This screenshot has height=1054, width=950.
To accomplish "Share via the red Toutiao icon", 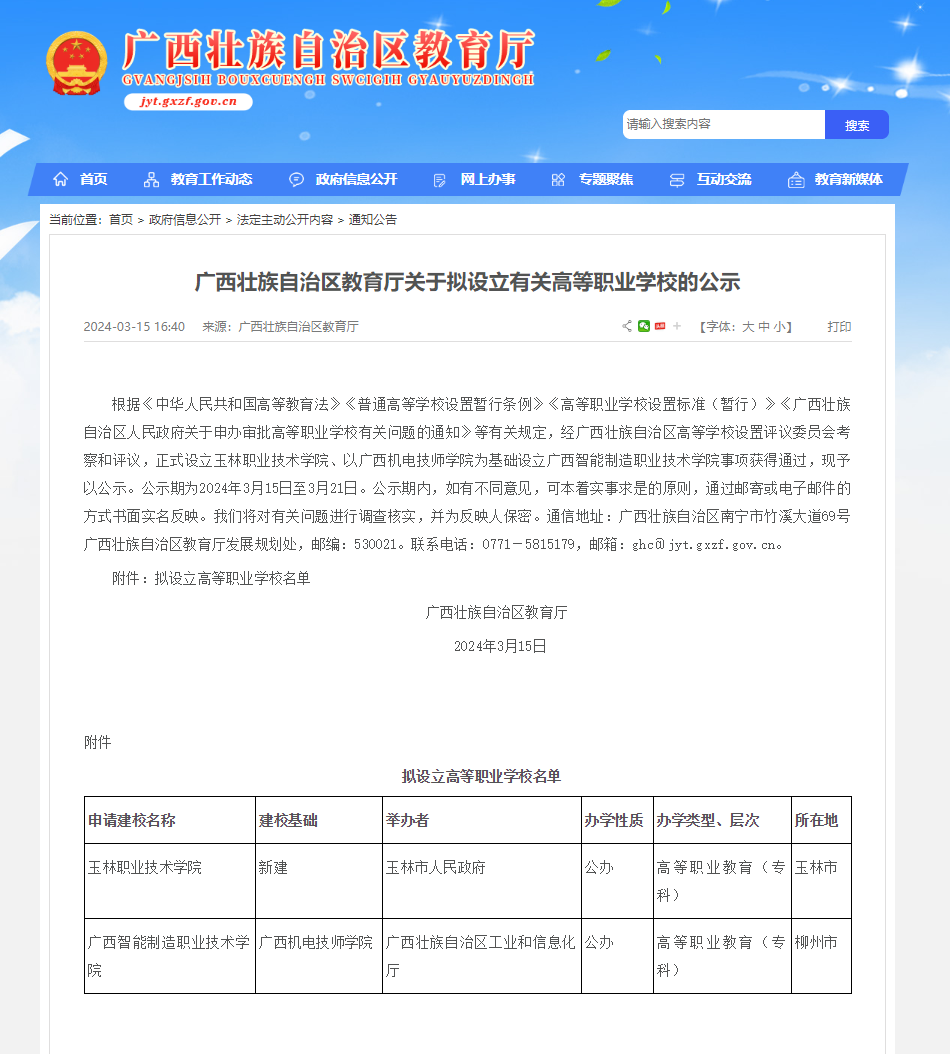I will tap(660, 326).
